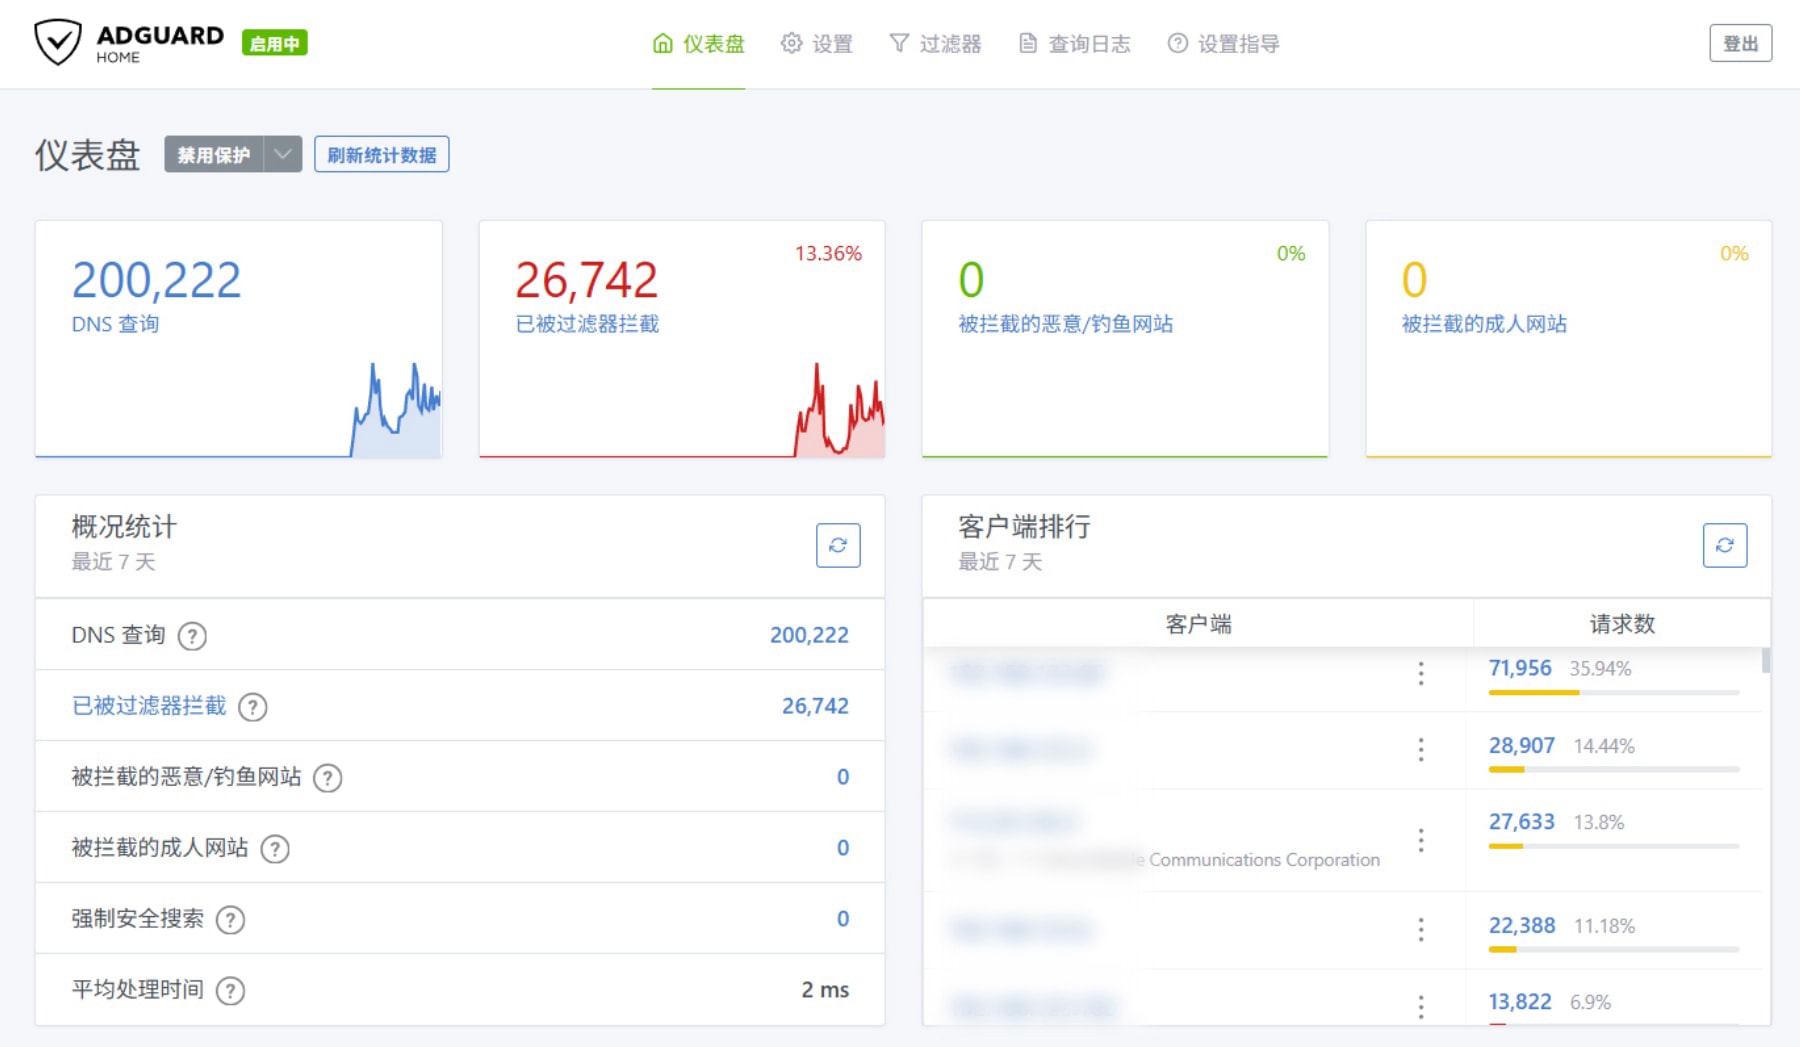
Task: Refresh the 客户端排行 panel
Action: (x=1724, y=545)
